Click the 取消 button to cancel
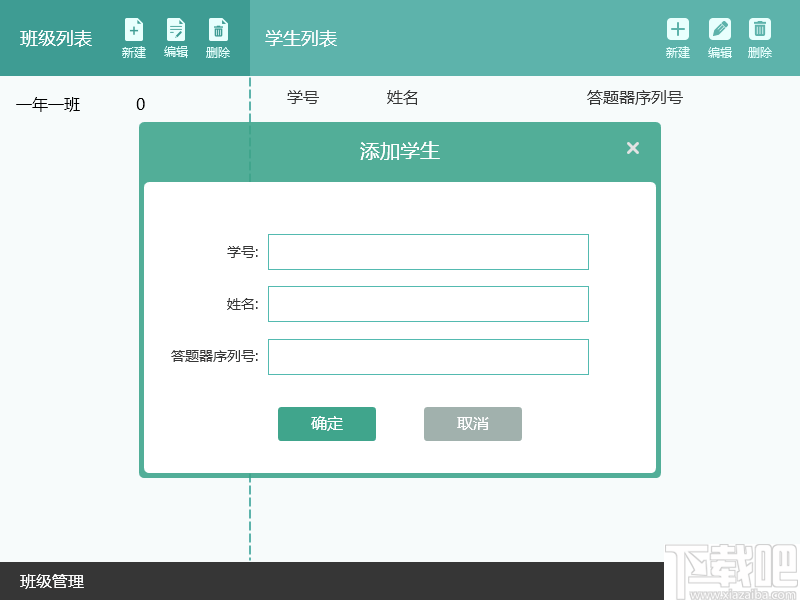The height and width of the screenshot is (600, 800). (472, 423)
